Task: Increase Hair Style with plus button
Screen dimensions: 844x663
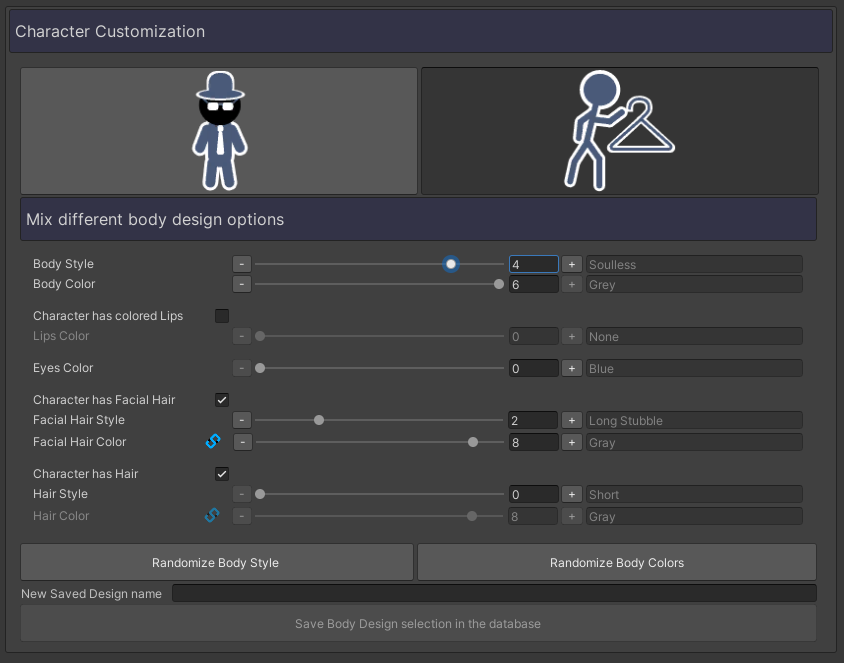Action: coord(571,494)
